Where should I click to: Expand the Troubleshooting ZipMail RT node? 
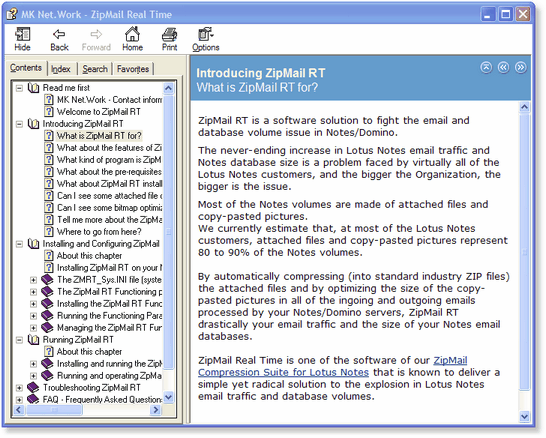coord(20,388)
